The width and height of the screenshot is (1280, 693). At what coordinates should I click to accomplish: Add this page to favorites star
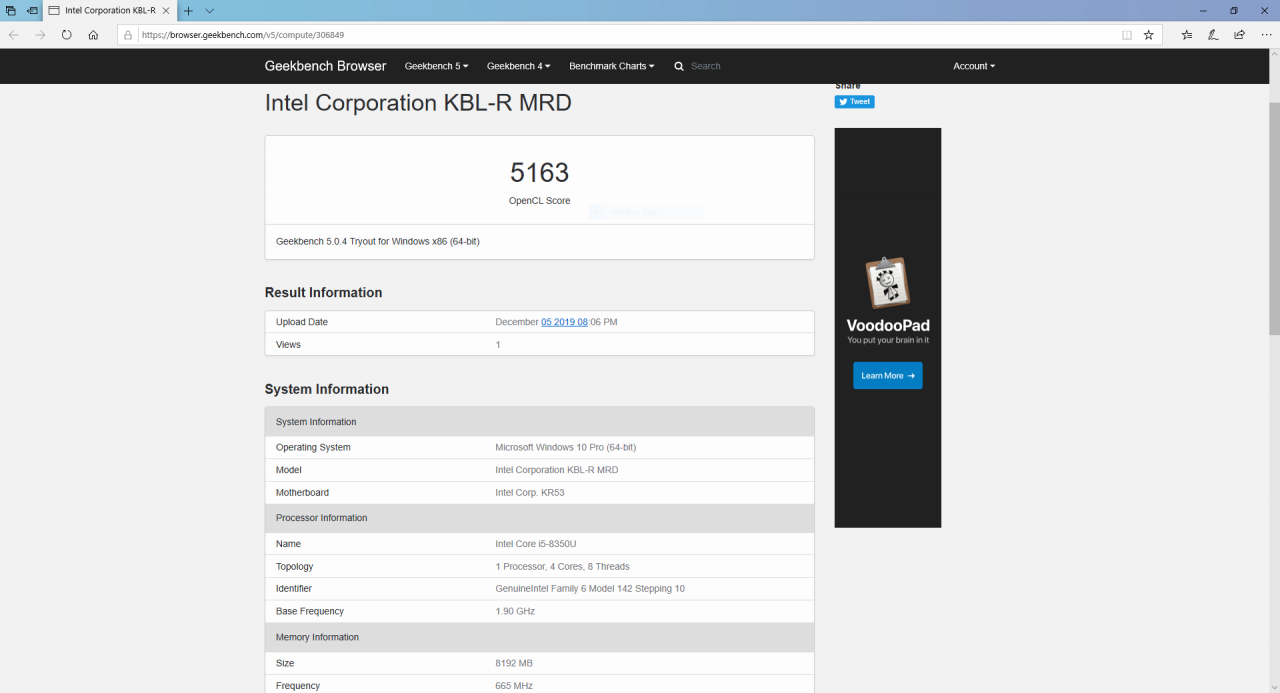[x=1148, y=34]
